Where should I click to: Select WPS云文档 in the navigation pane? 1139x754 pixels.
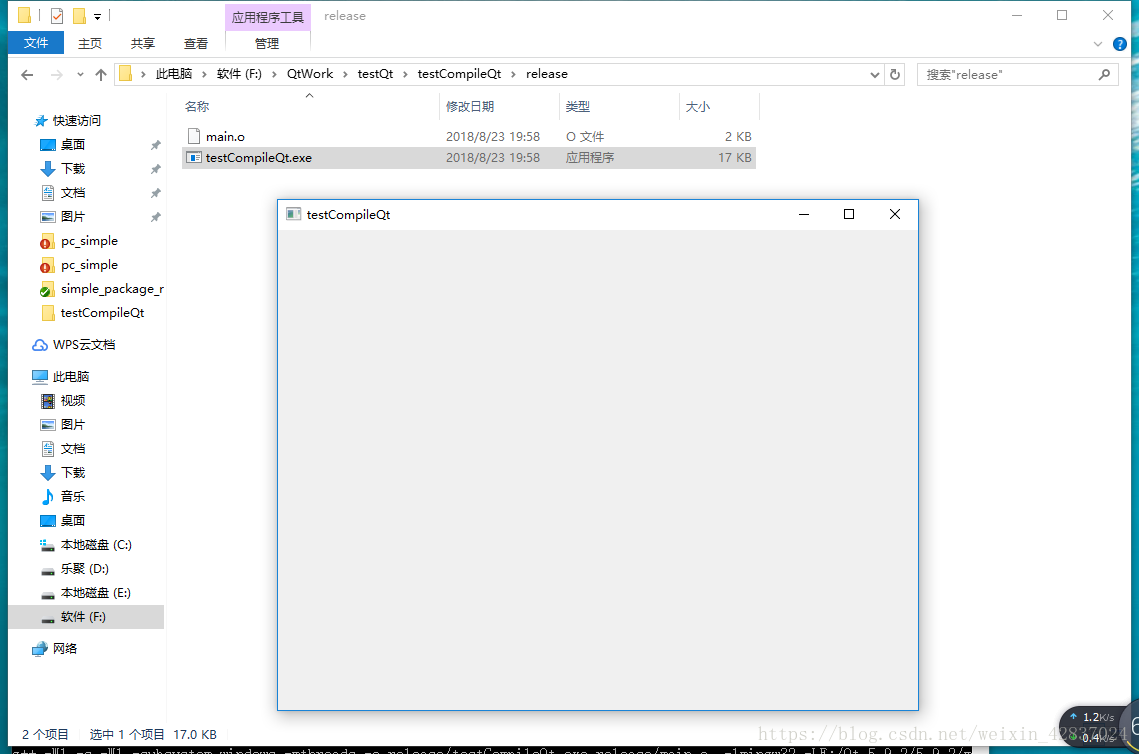click(x=84, y=345)
